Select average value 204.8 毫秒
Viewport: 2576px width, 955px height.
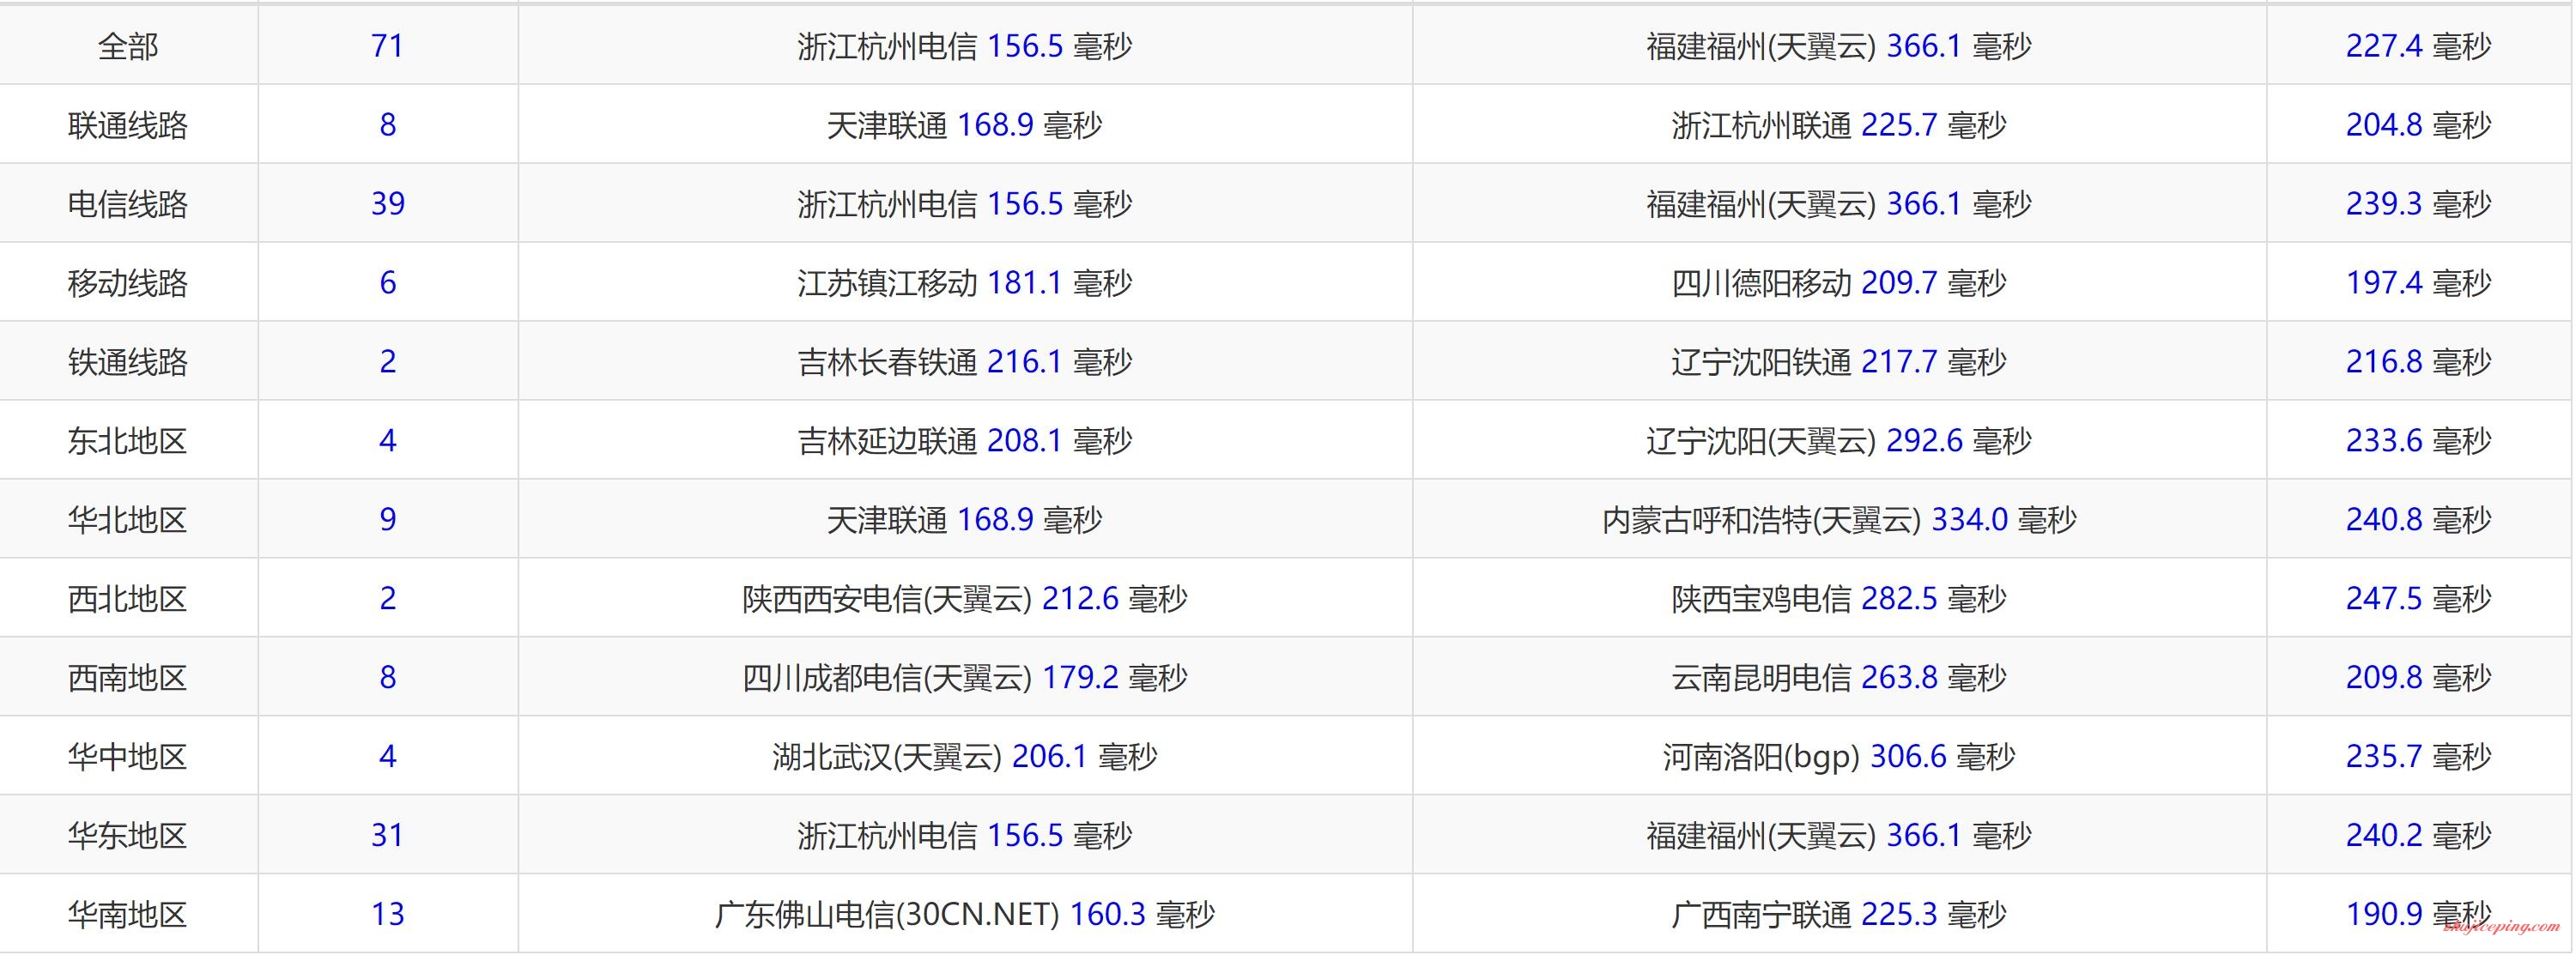click(x=2418, y=125)
